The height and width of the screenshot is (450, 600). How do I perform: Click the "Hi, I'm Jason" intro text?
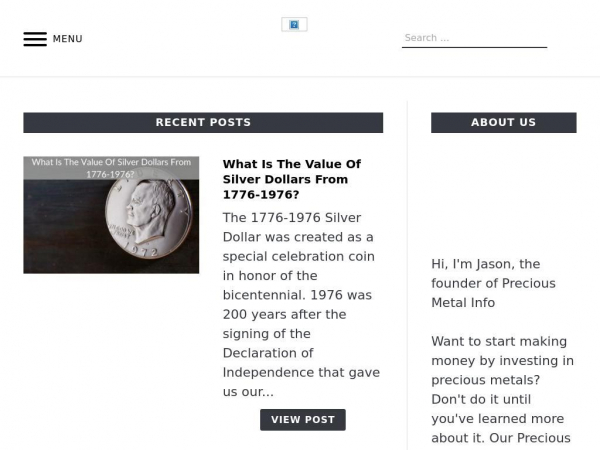[493, 283]
